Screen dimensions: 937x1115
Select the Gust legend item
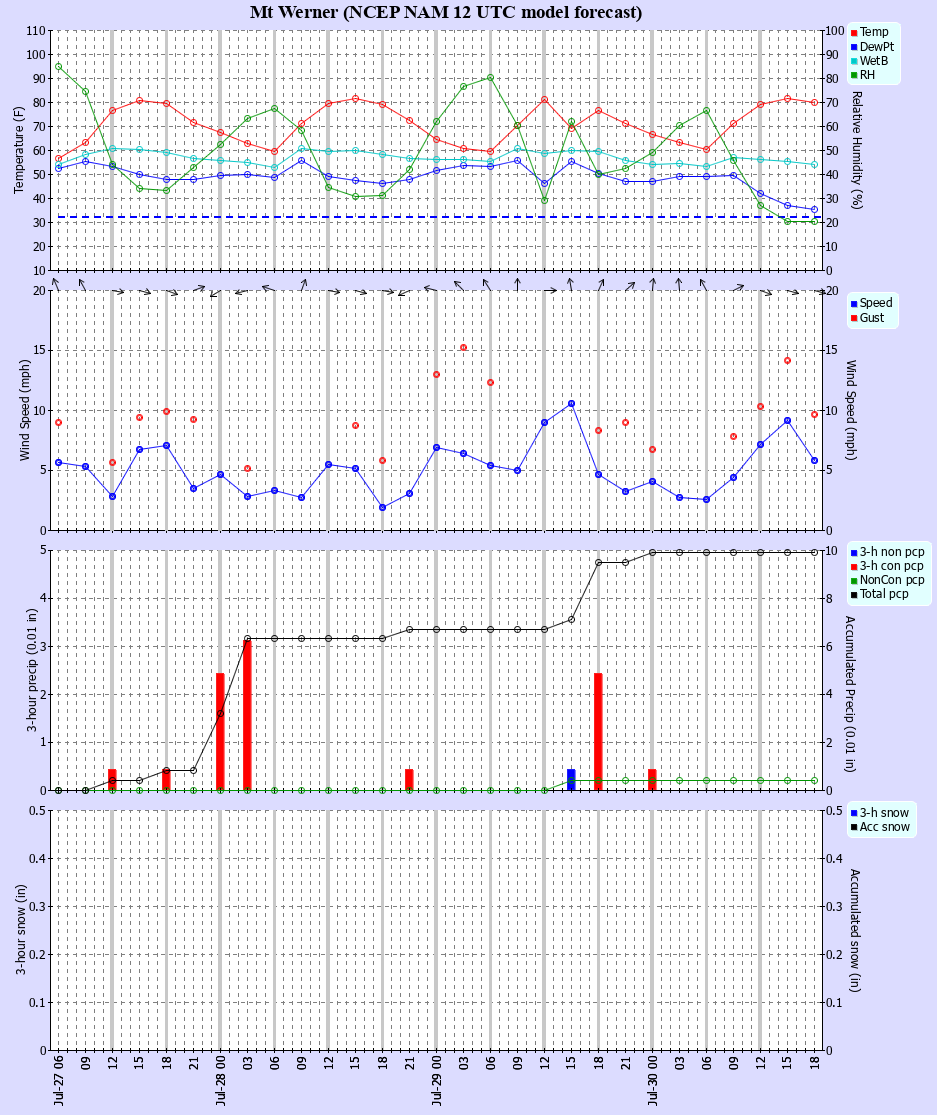click(867, 318)
